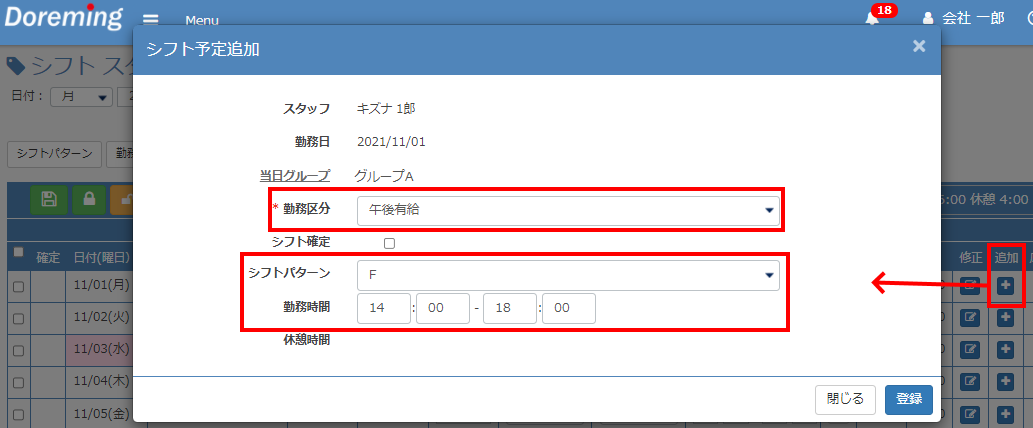Click the start minute field next to 14
1033x428 pixels.
coord(443,309)
